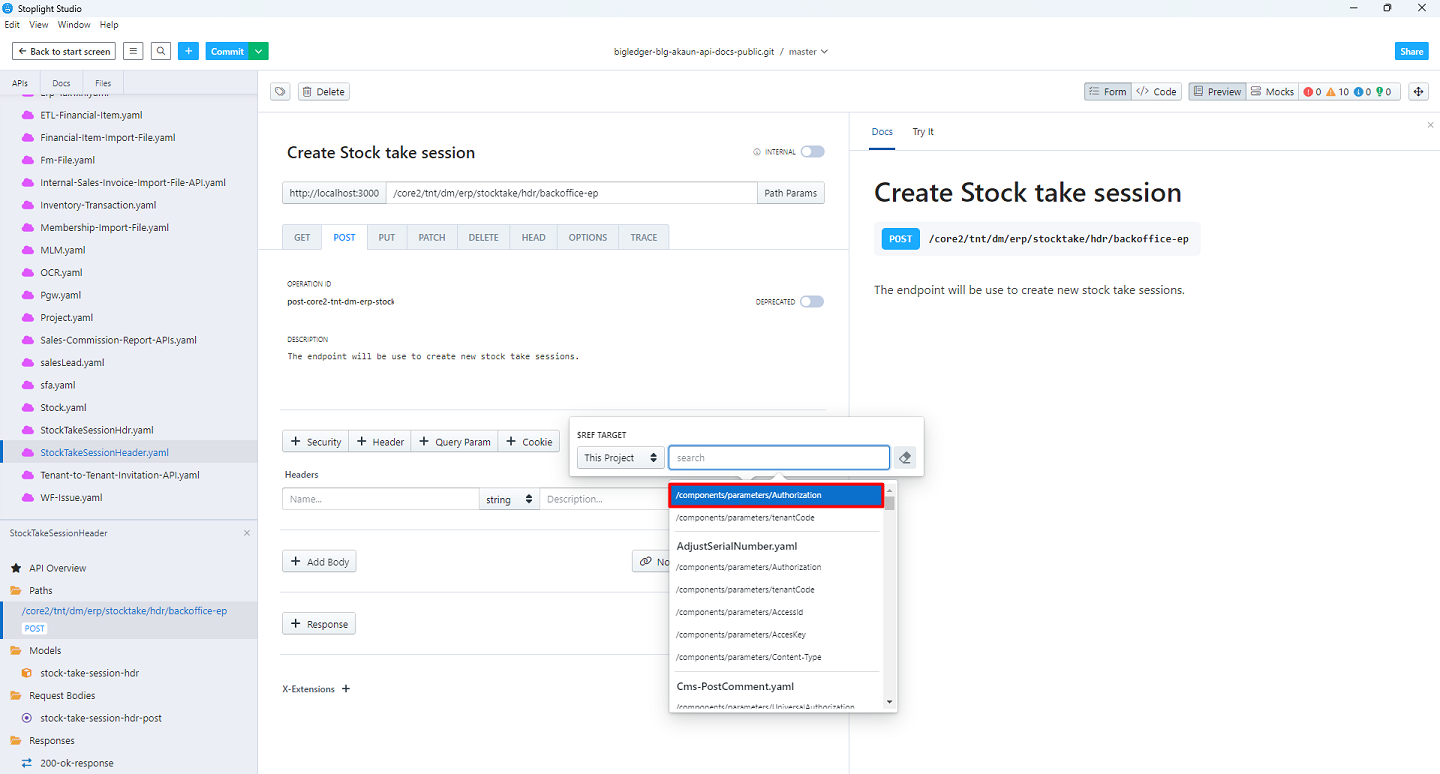This screenshot has height=774, width=1440.
Task: Add an X-Extension with plus icon
Action: click(346, 689)
